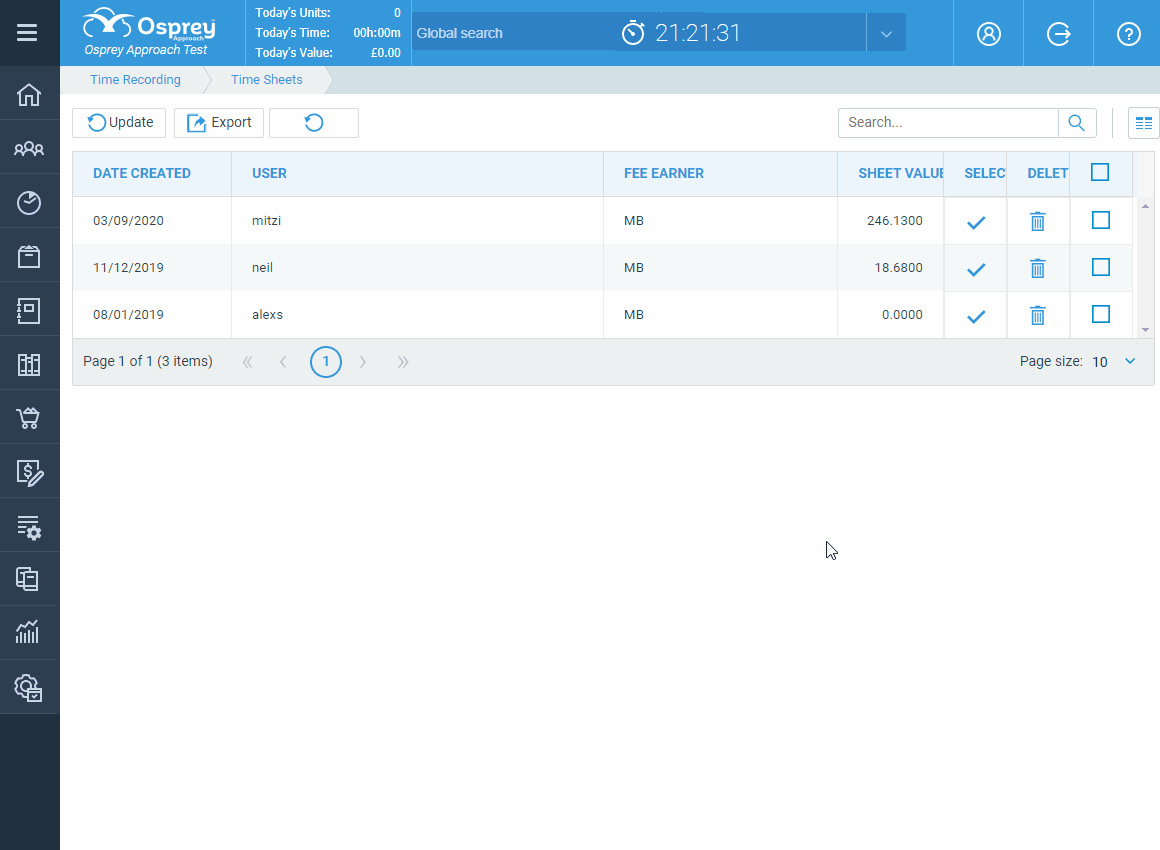1160x850 pixels.
Task: Click user name mitzi
Action: click(266, 220)
